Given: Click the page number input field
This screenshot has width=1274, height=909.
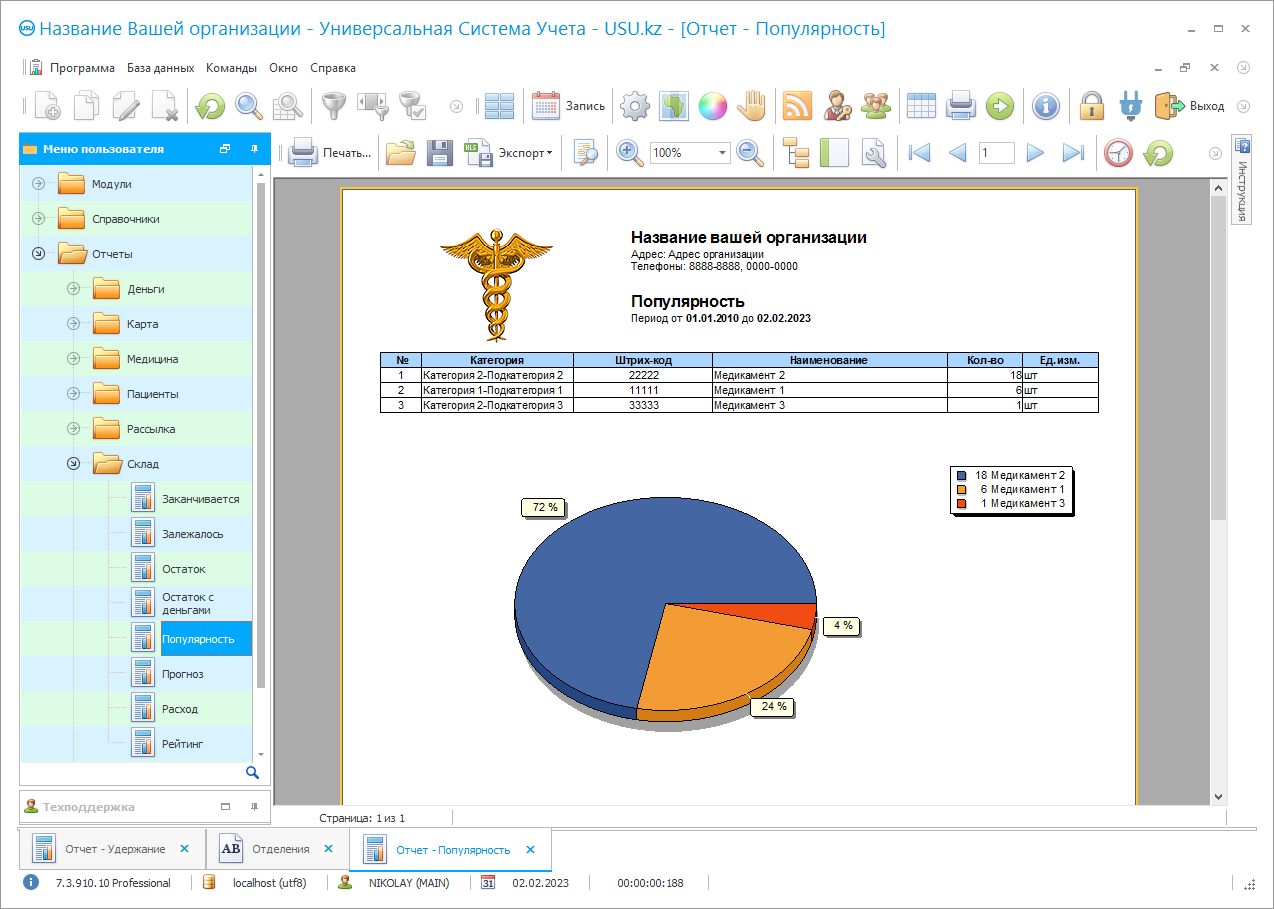Looking at the screenshot, I should 996,153.
